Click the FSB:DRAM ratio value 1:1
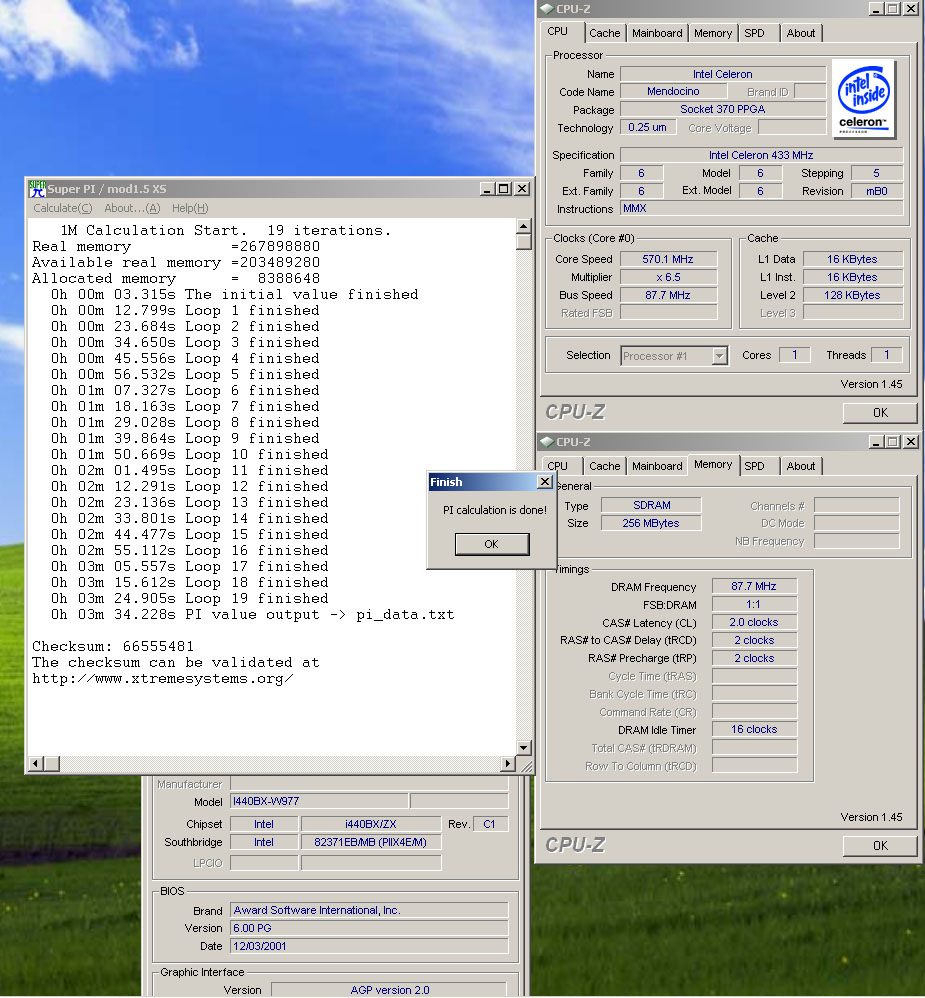925x998 pixels. click(754, 604)
